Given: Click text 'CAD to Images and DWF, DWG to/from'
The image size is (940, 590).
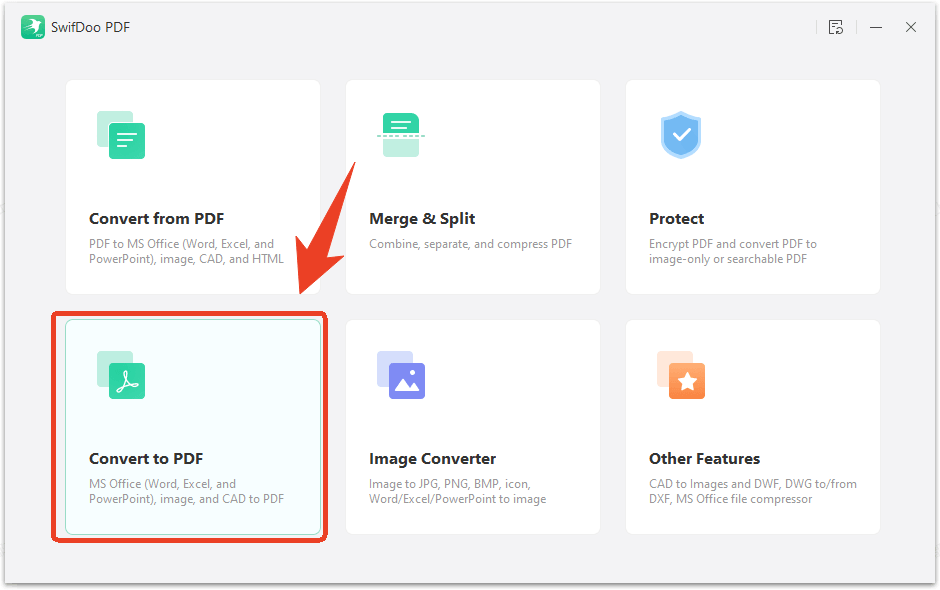Looking at the screenshot, I should [753, 484].
